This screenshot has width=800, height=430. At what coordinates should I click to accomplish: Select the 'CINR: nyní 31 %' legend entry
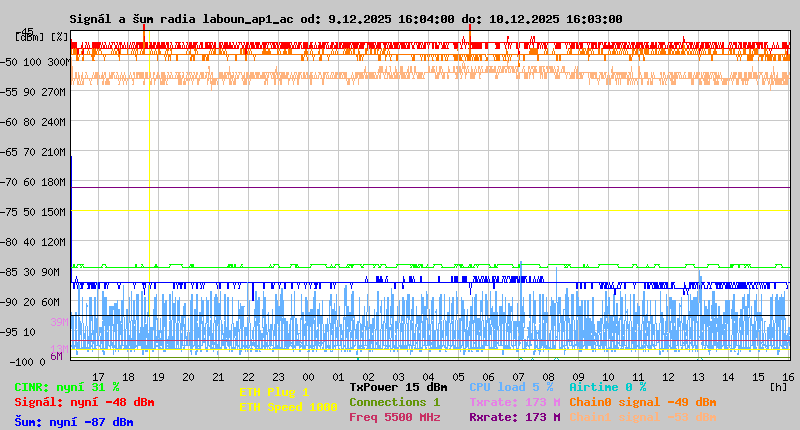(x=67, y=387)
